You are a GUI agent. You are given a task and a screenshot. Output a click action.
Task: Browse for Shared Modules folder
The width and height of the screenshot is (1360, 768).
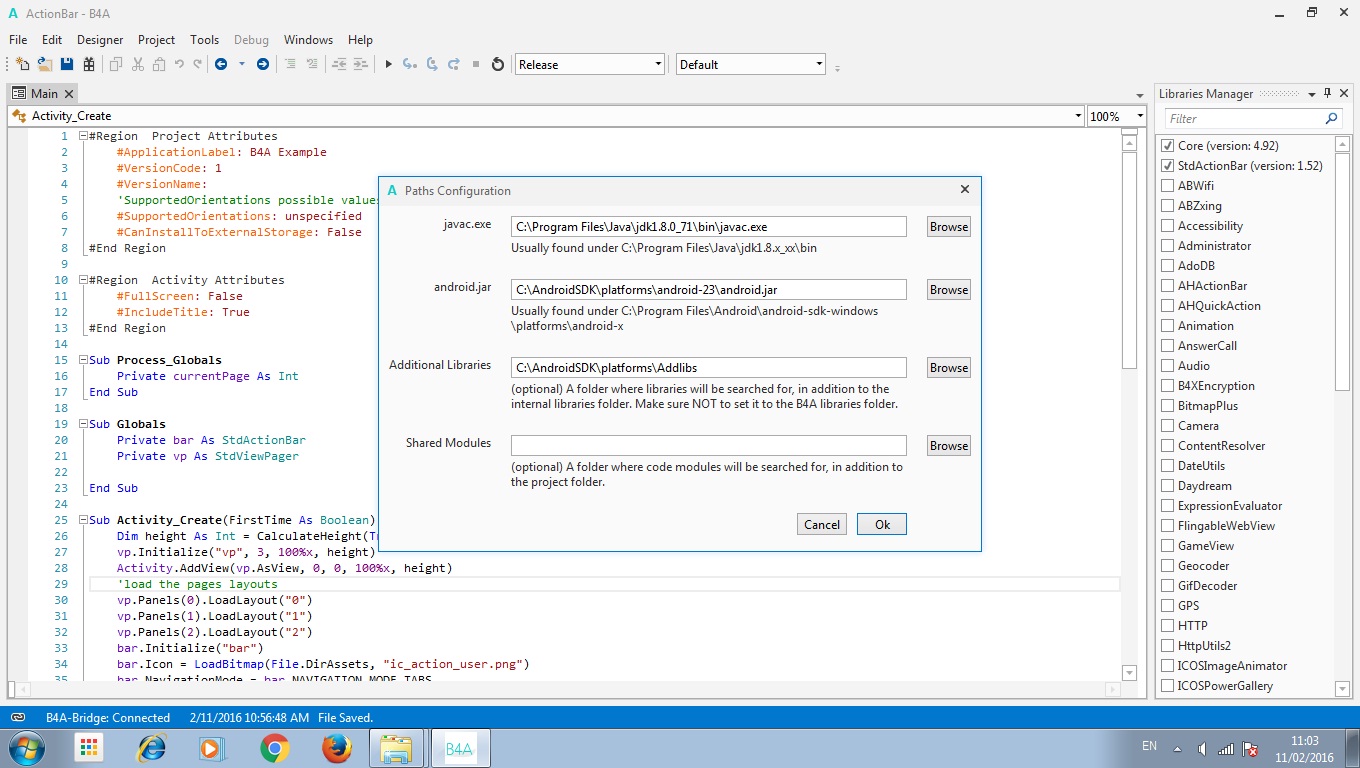click(948, 446)
